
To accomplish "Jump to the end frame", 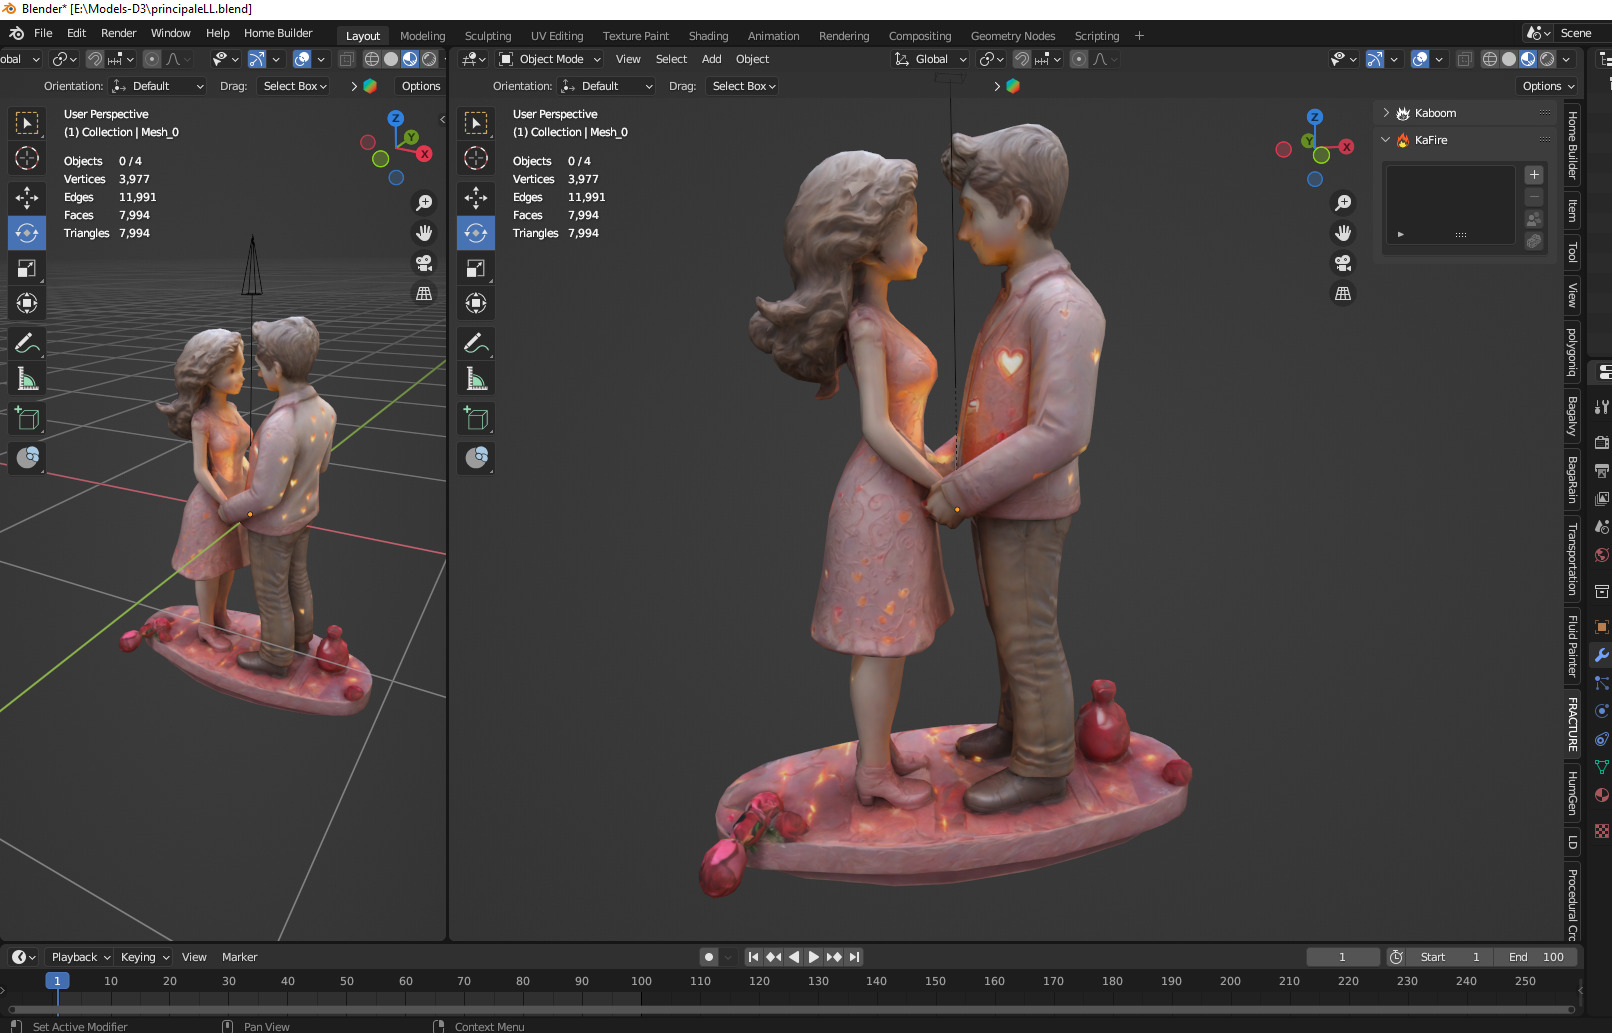I will pyautogui.click(x=855, y=957).
